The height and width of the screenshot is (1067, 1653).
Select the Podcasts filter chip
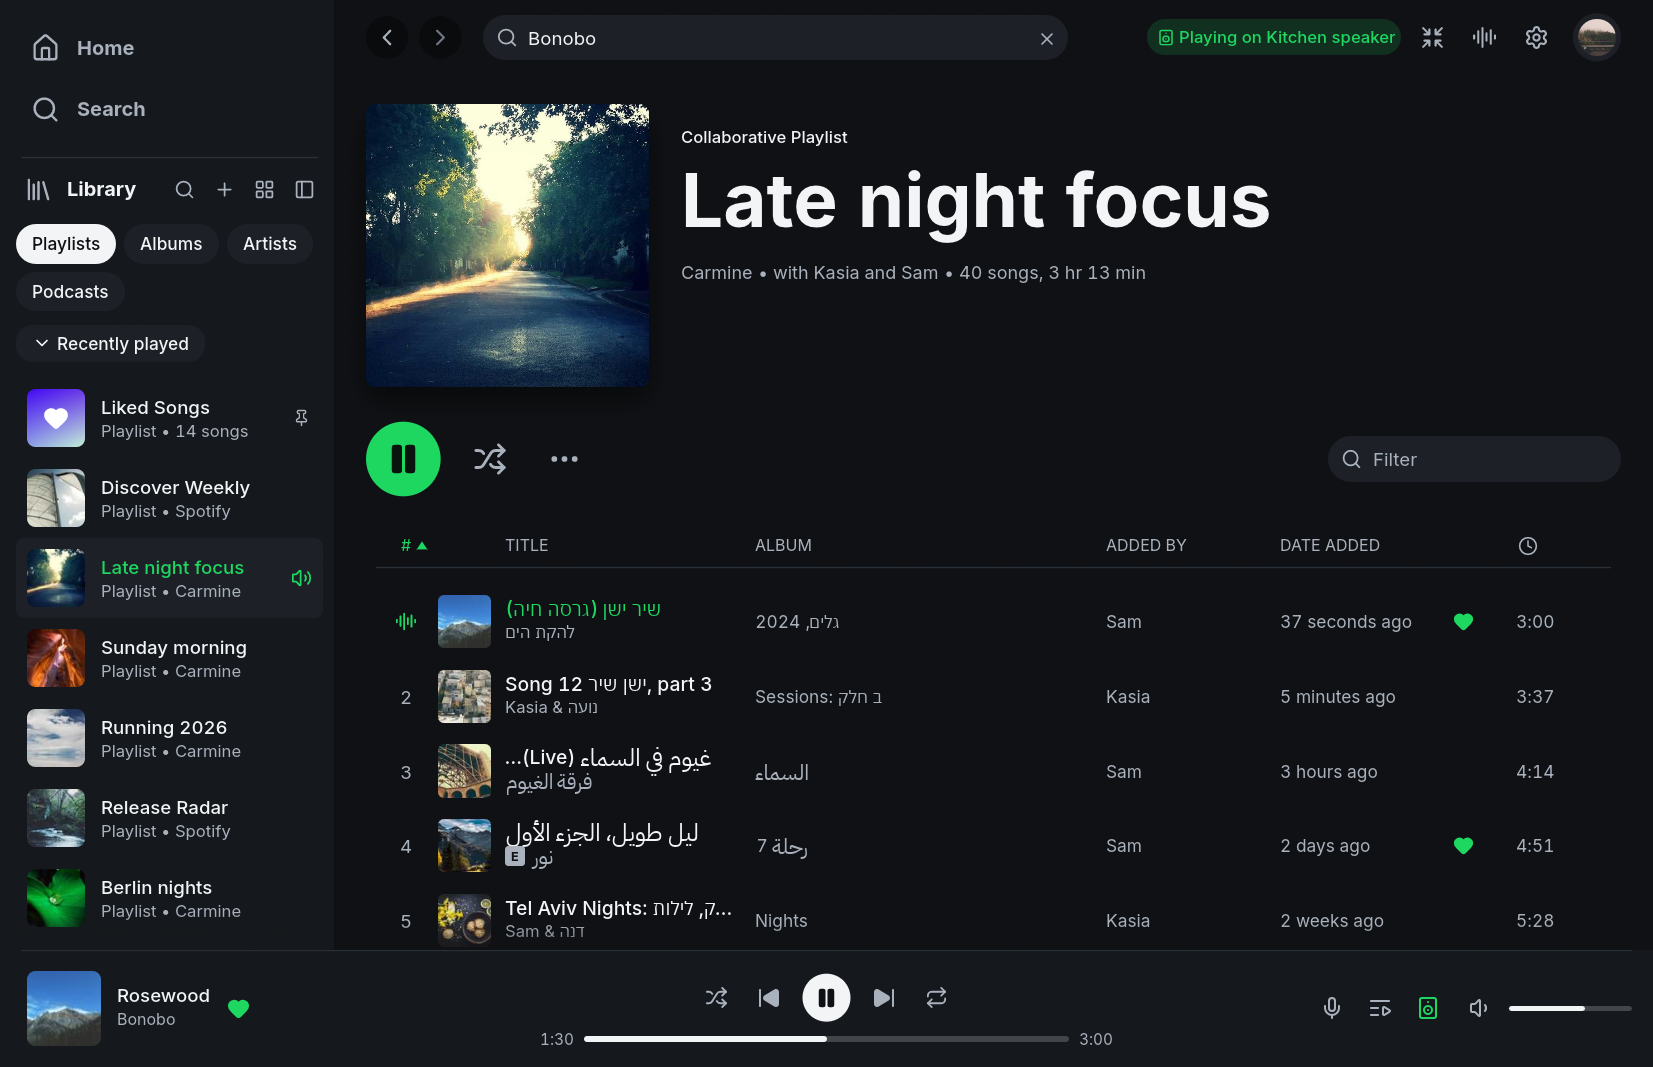(70, 292)
